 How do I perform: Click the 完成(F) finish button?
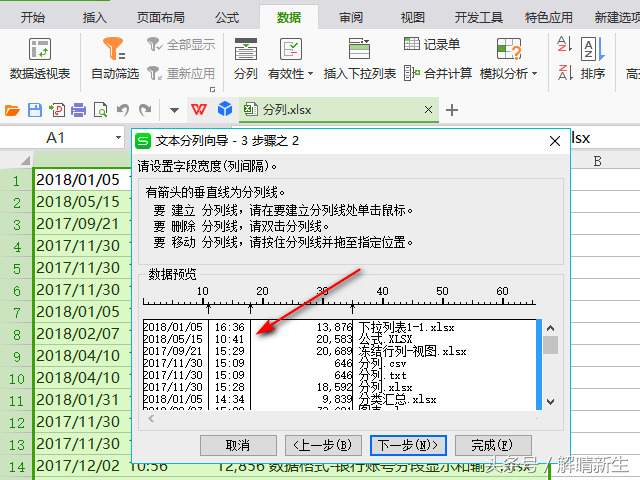[493, 445]
